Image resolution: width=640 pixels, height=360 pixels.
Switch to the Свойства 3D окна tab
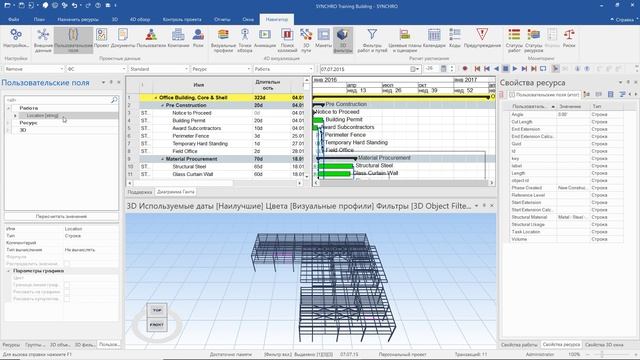604,345
